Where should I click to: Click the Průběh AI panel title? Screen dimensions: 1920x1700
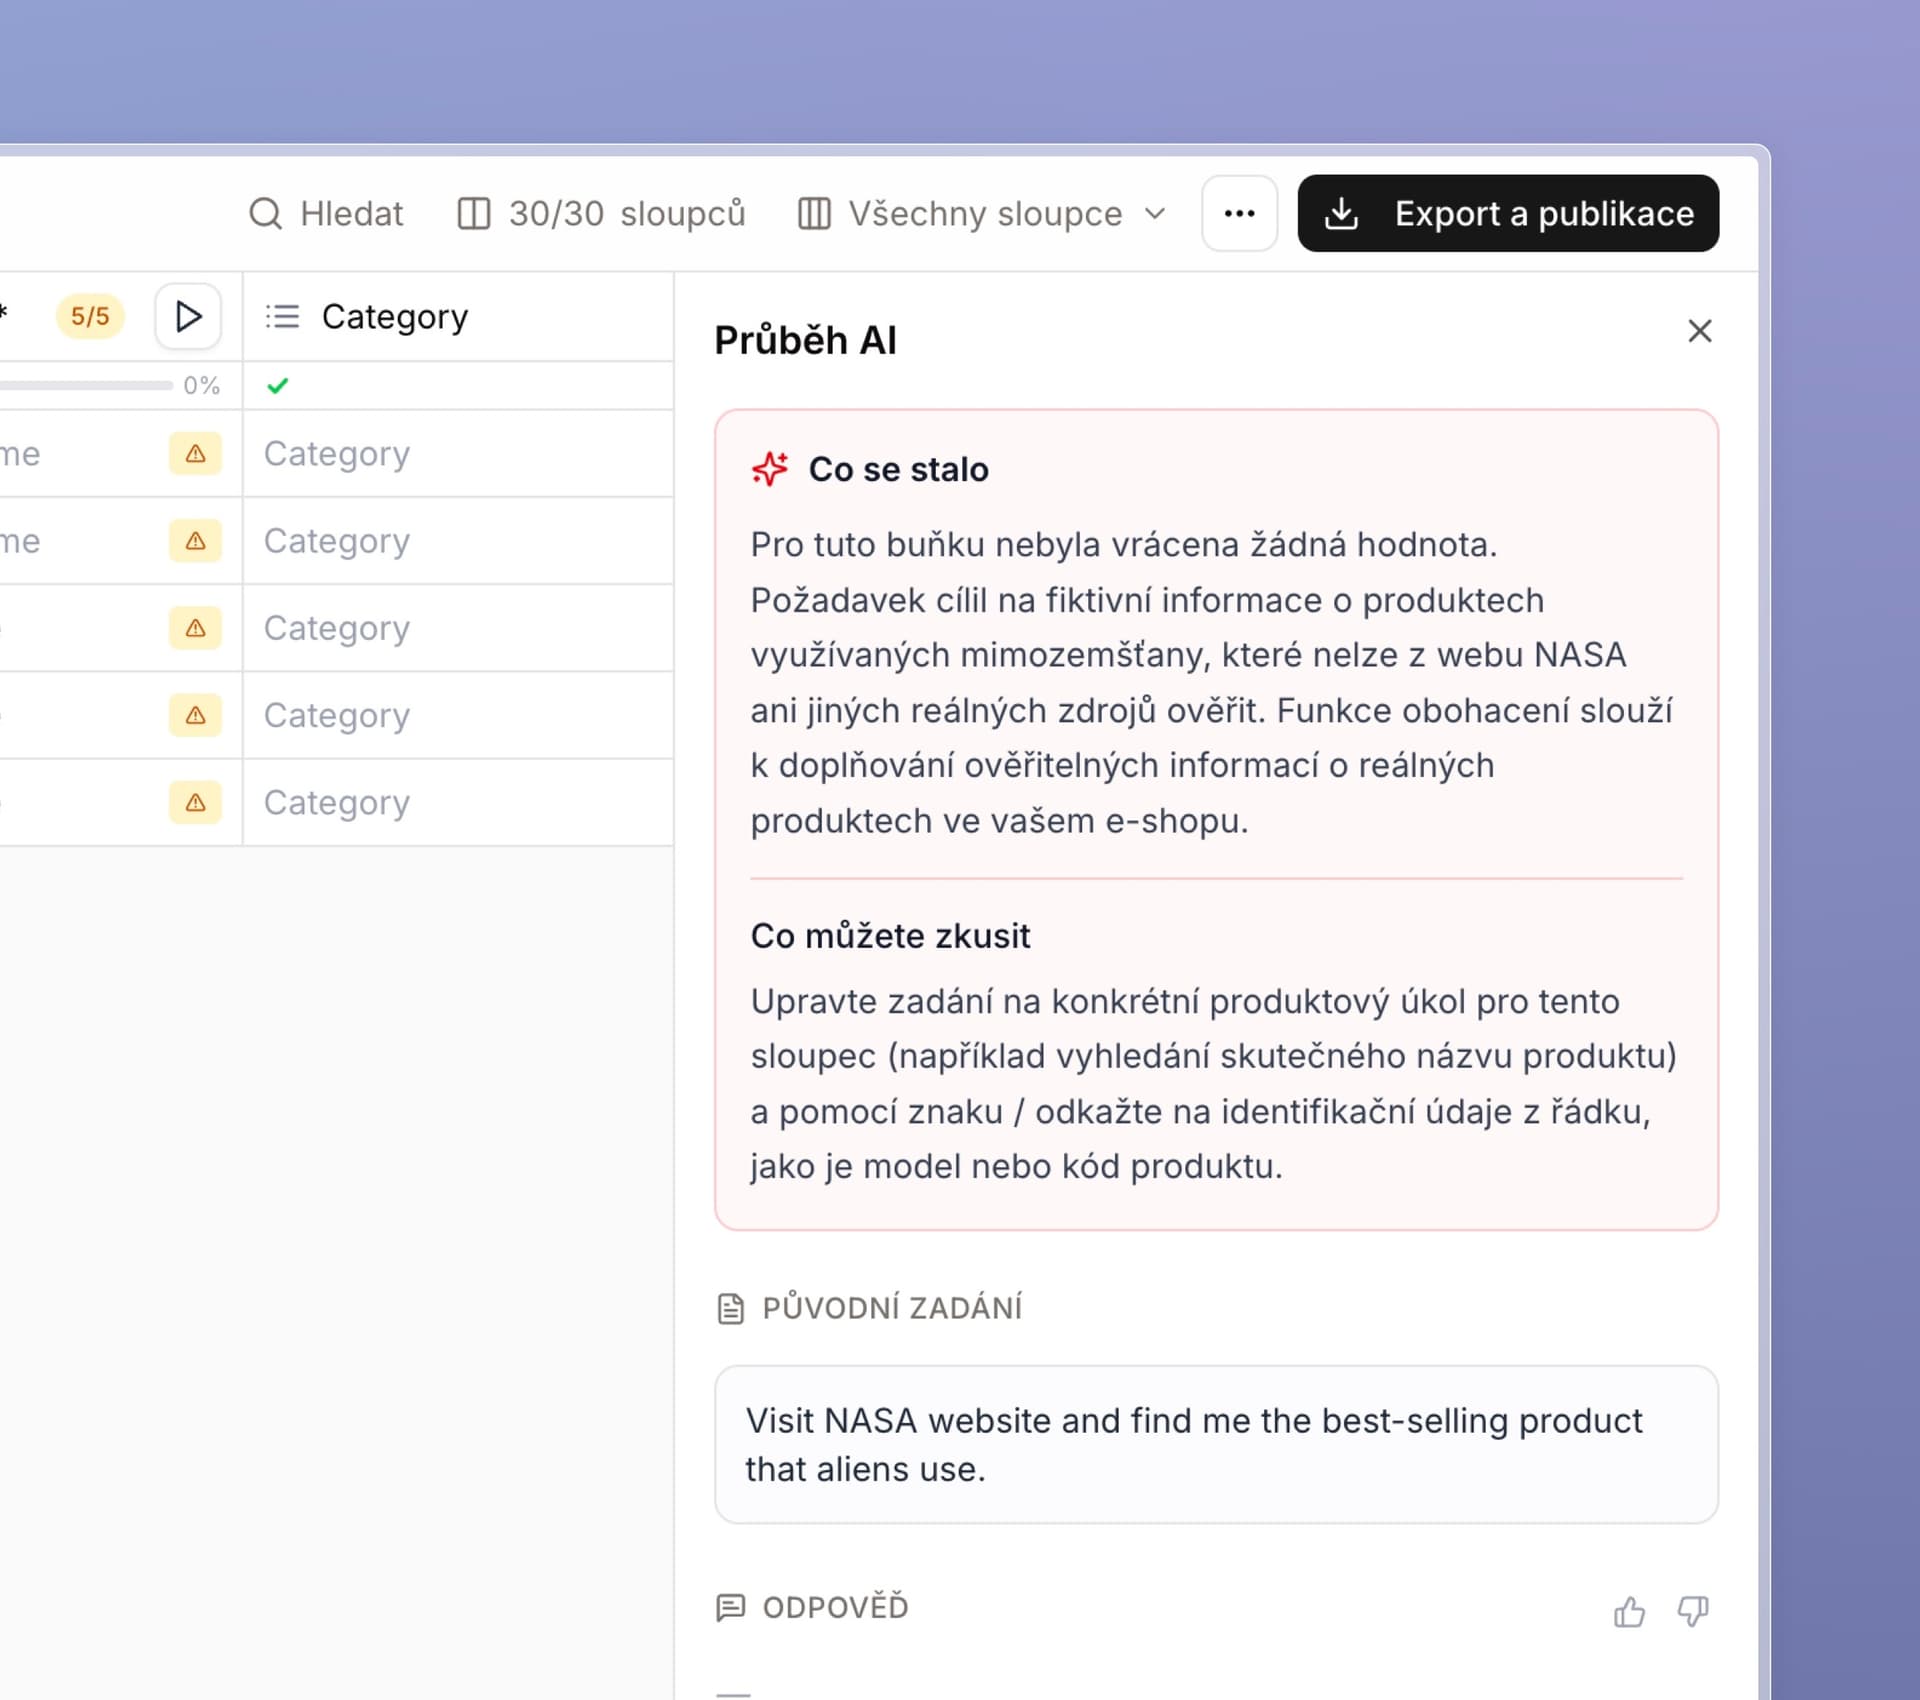[x=805, y=341]
